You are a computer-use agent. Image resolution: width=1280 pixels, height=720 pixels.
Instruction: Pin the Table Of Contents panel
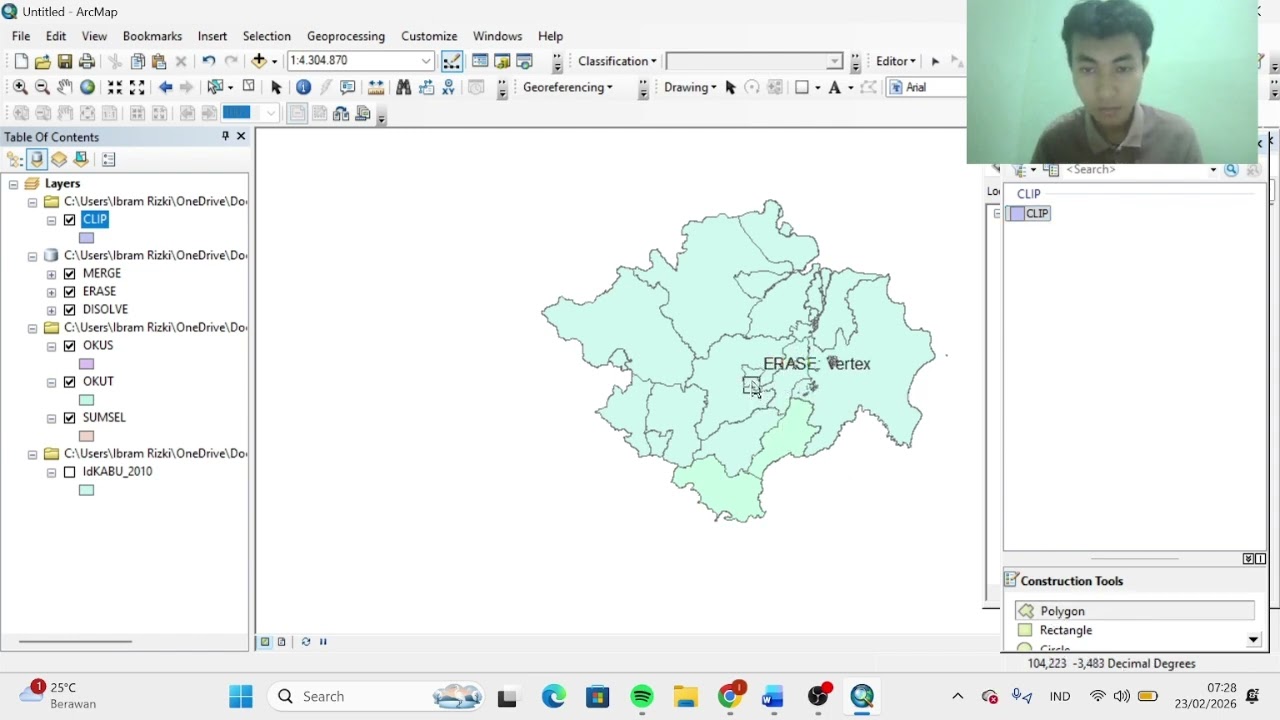(225, 136)
